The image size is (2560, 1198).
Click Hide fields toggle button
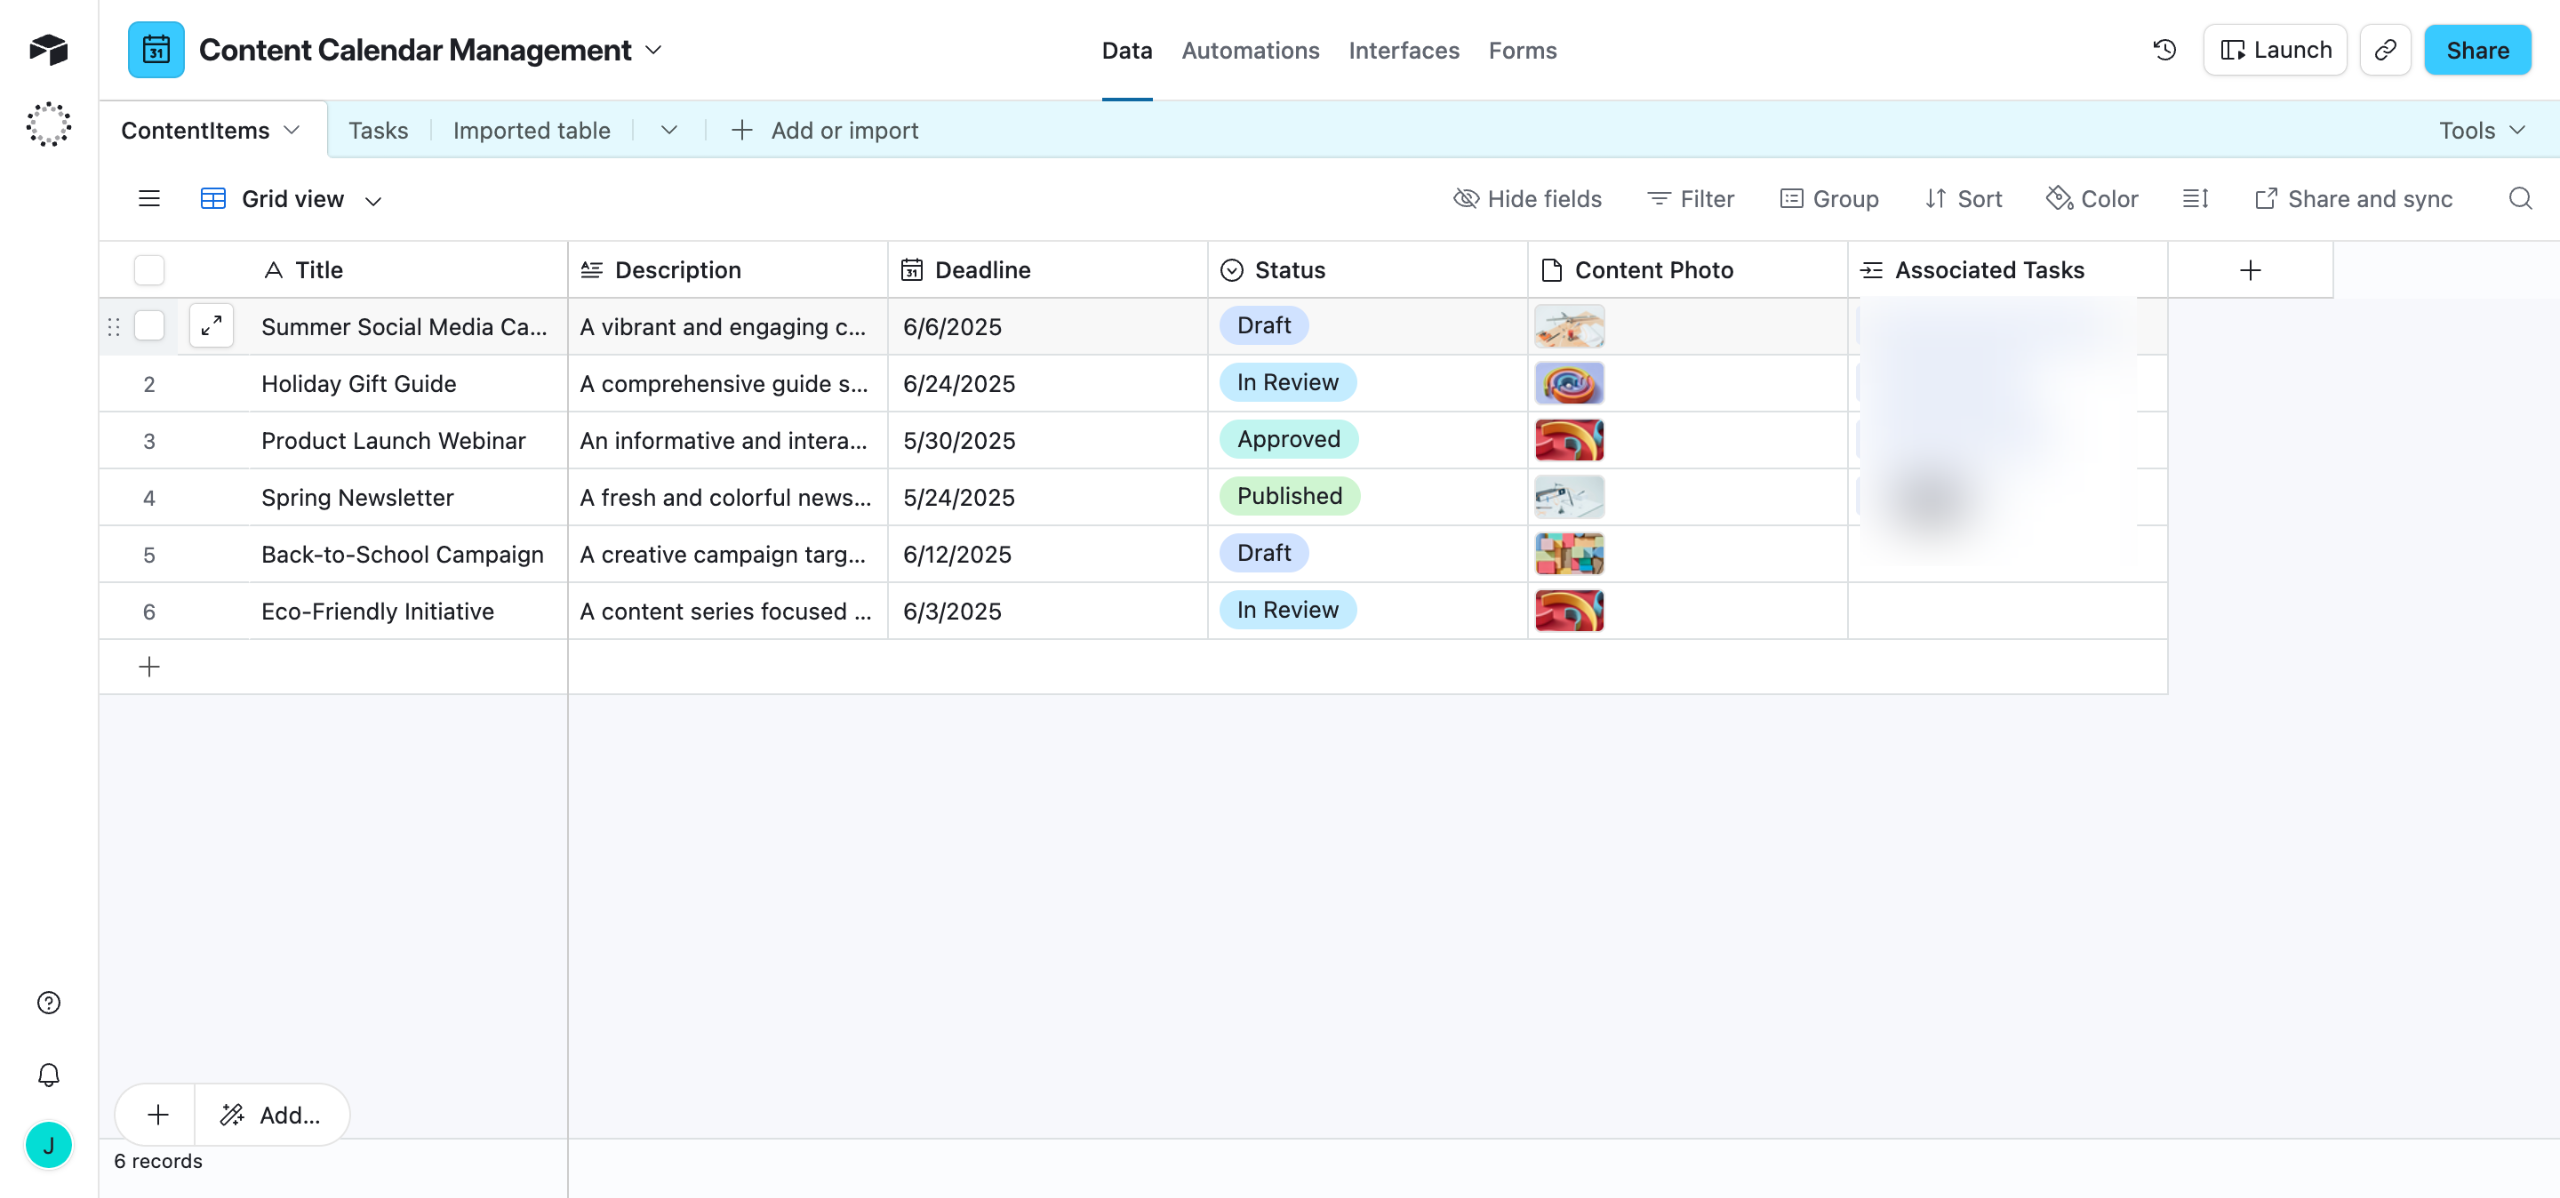pyautogui.click(x=1527, y=199)
